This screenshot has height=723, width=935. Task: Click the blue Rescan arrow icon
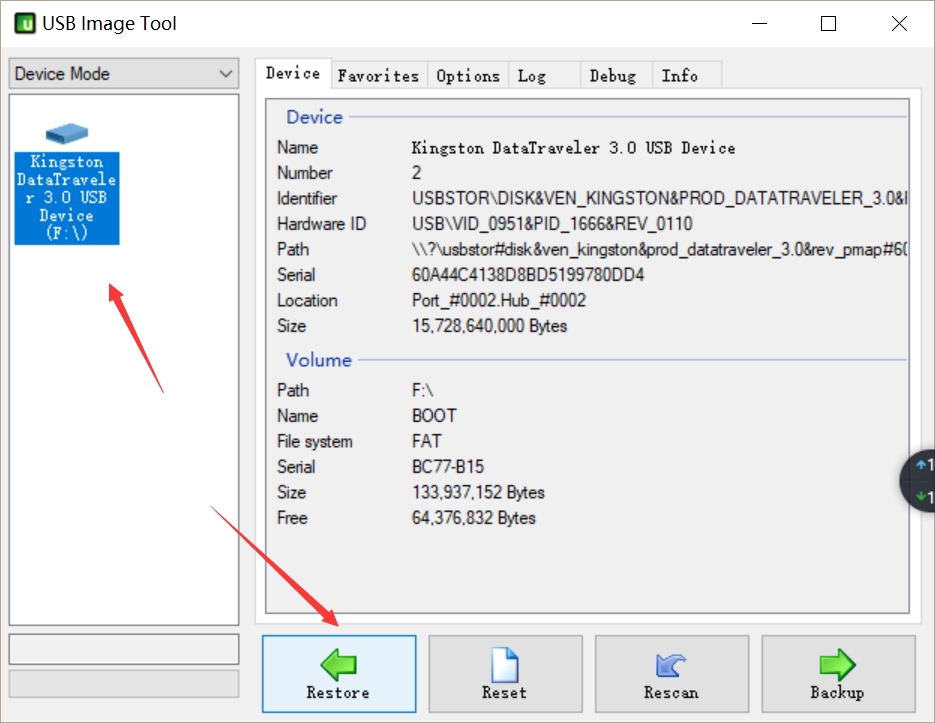tap(671, 665)
